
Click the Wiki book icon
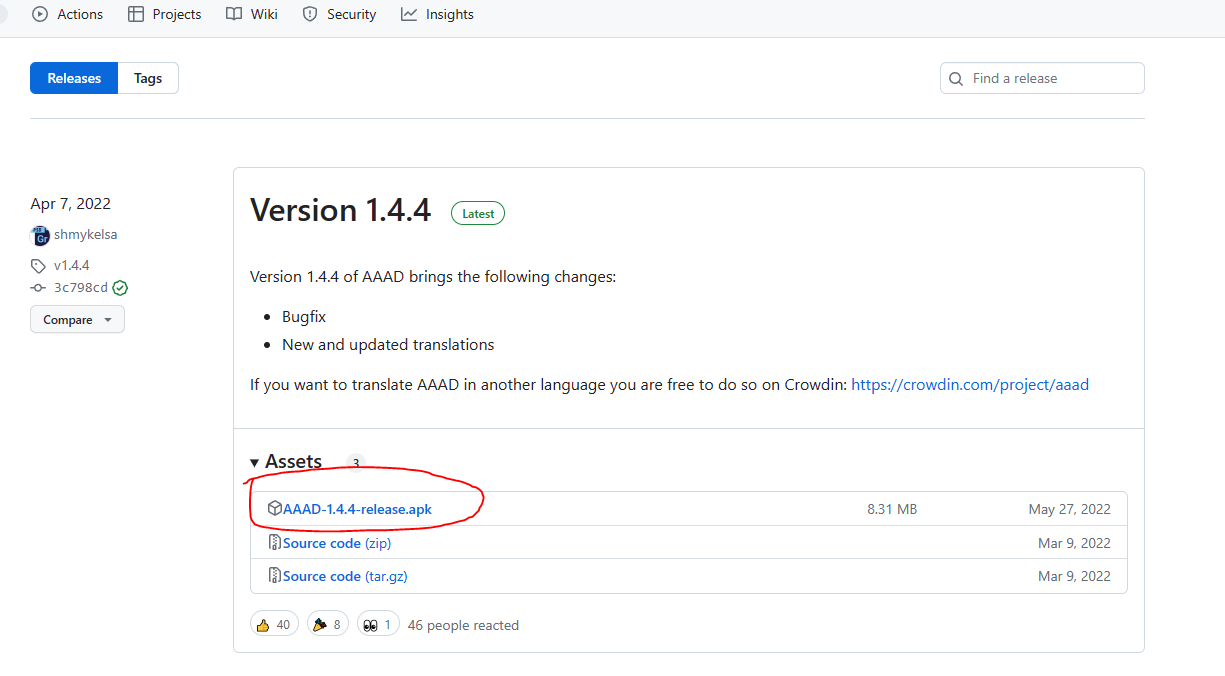234,14
